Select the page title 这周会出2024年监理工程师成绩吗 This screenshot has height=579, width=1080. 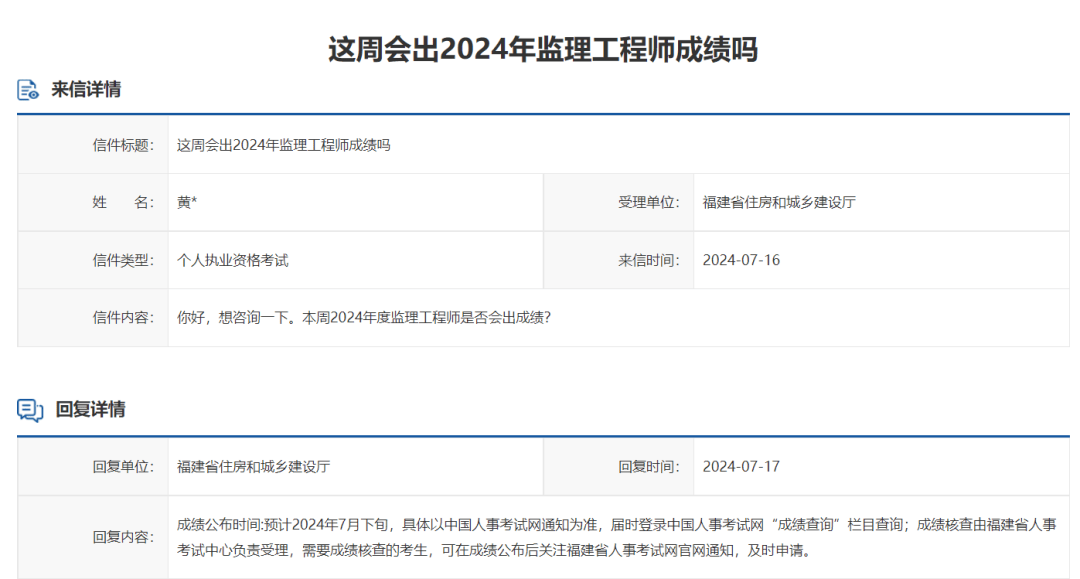tap(540, 45)
